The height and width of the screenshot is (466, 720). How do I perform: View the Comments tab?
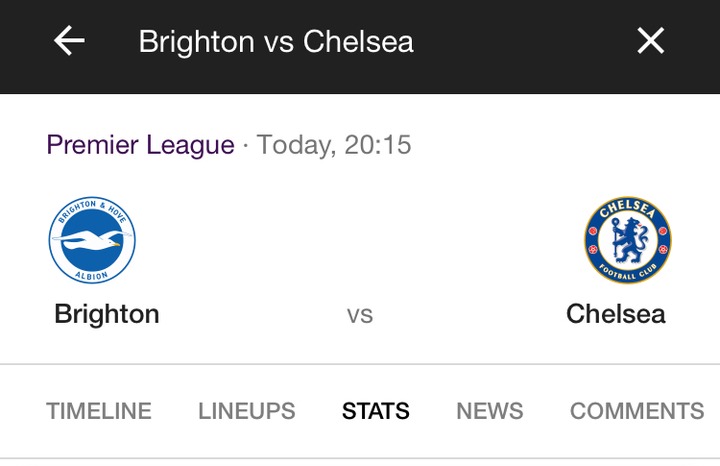pos(637,411)
